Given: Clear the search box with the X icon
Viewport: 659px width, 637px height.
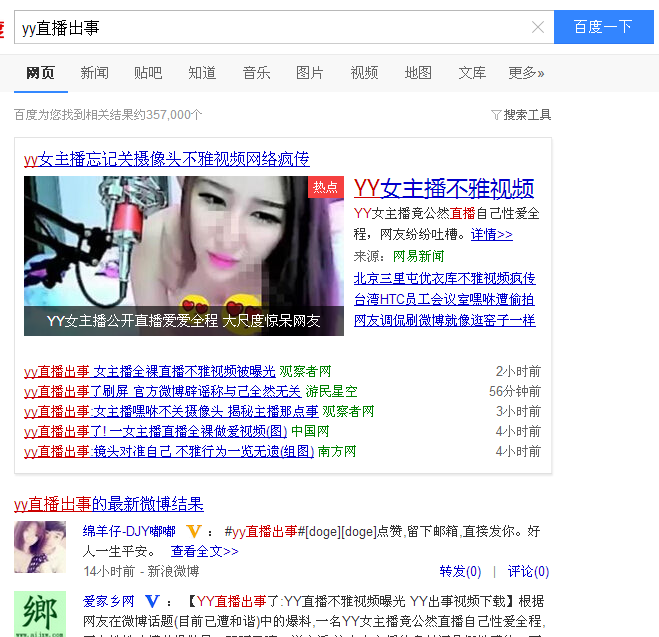Looking at the screenshot, I should pyautogui.click(x=538, y=27).
